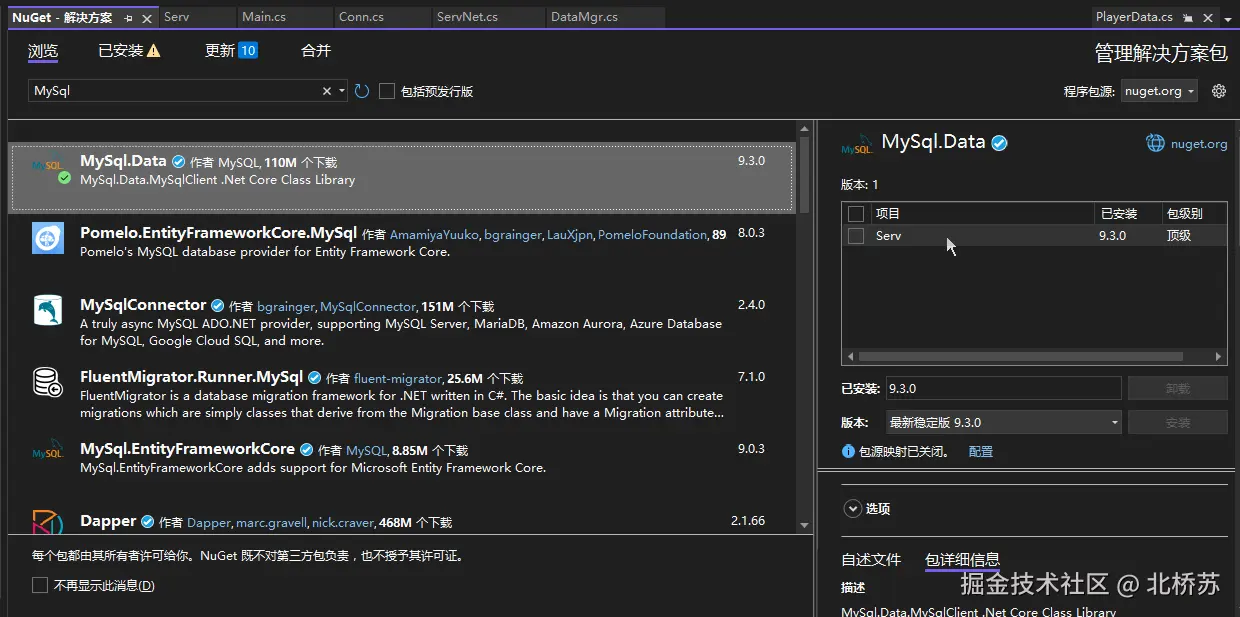This screenshot has width=1240, height=617.
Task: Open the 程序包源 nuget.org dropdown
Action: [1158, 91]
